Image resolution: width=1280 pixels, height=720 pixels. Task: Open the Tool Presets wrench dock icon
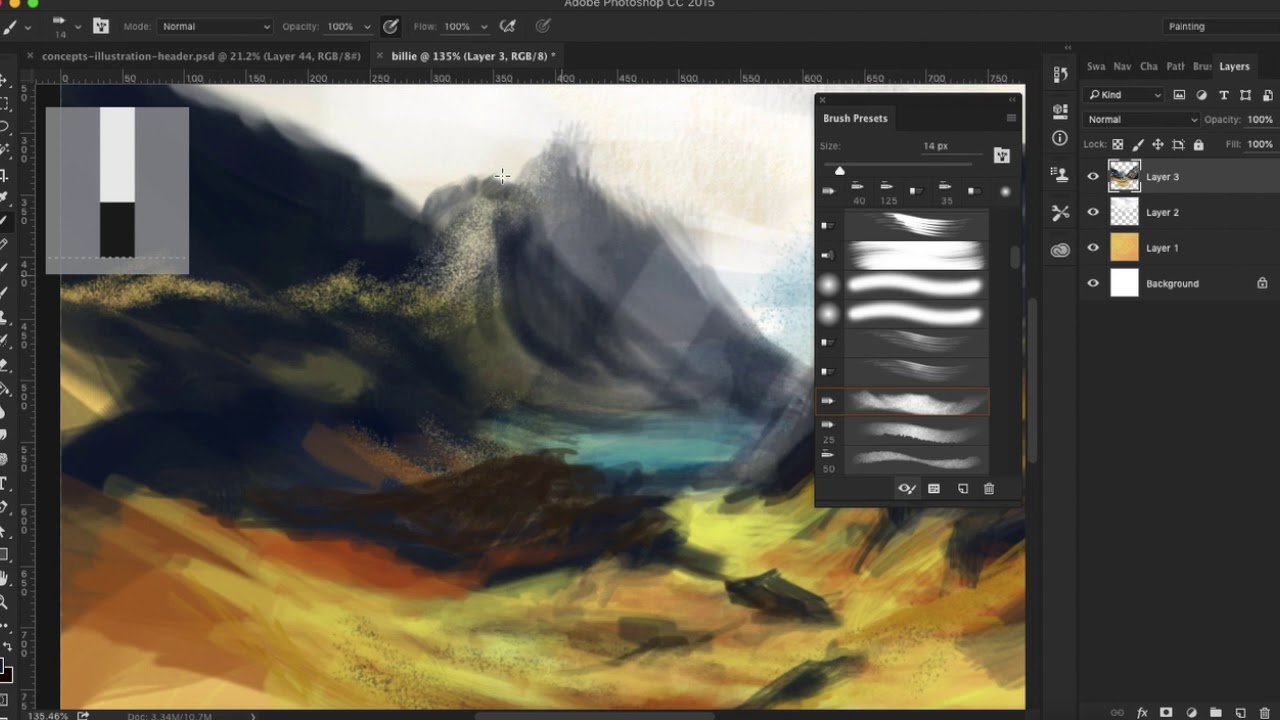(1060, 213)
